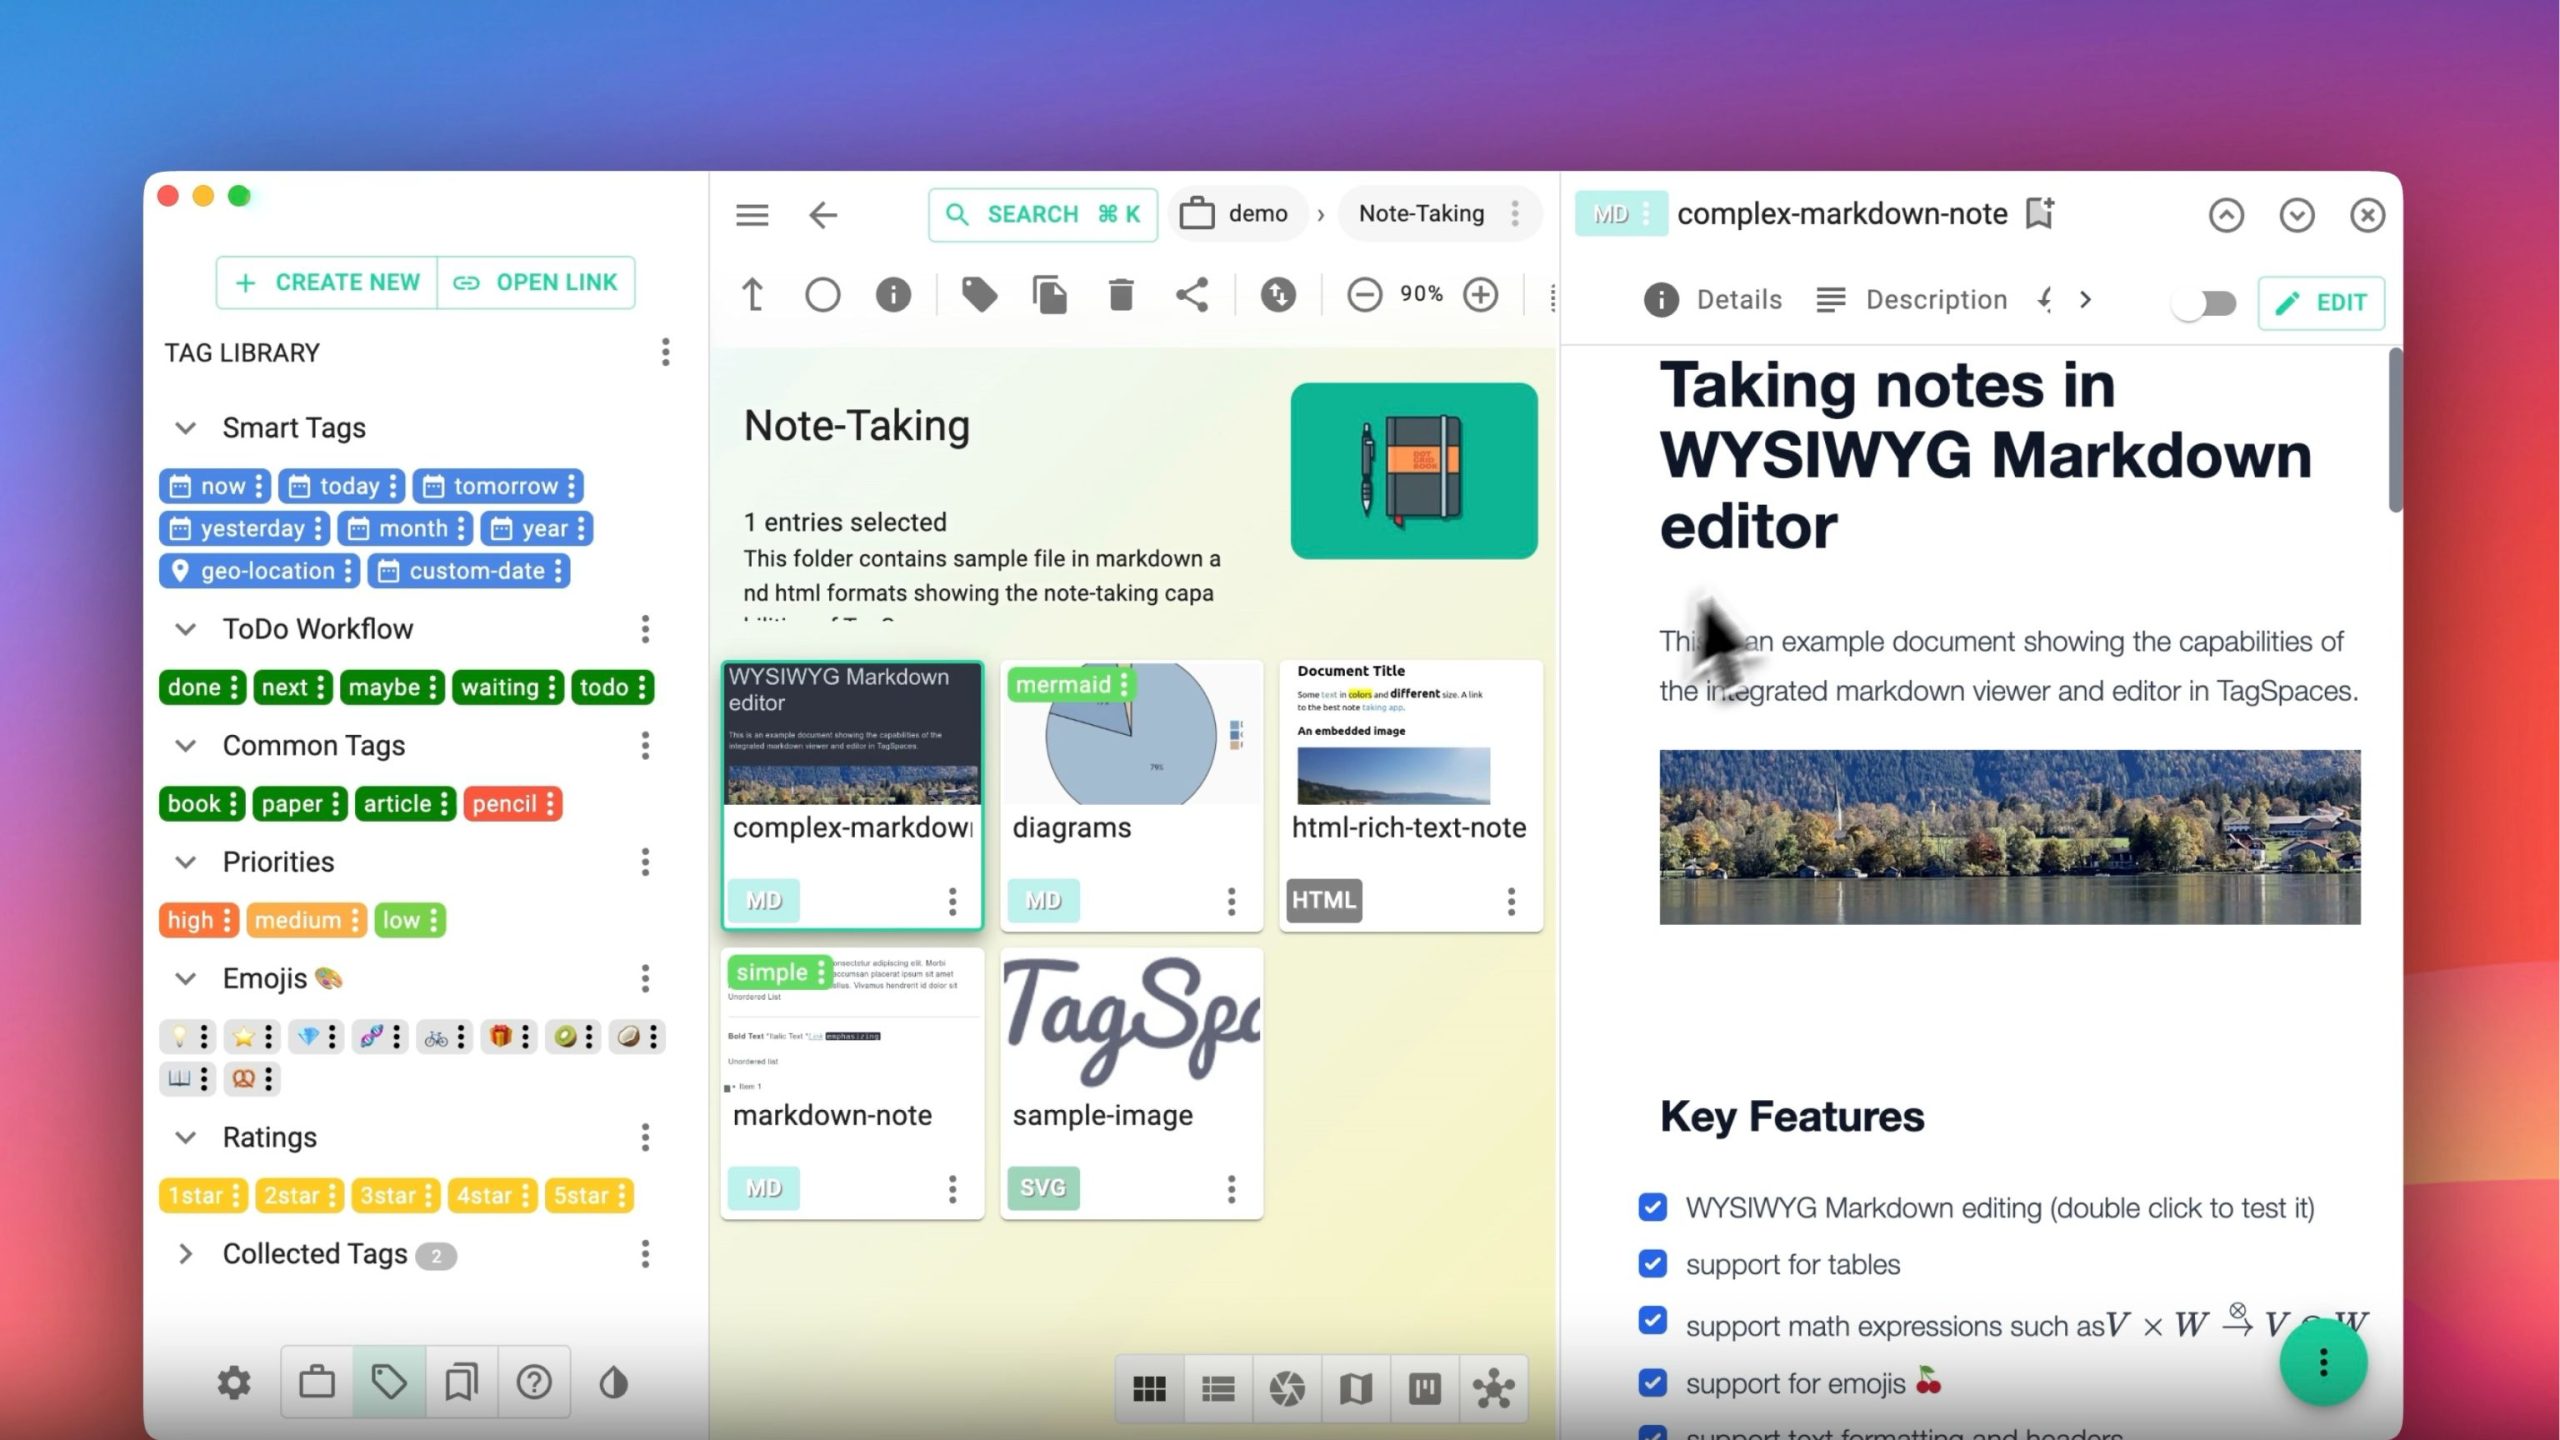
Task: Click the OPEN LINK button
Action: click(536, 283)
